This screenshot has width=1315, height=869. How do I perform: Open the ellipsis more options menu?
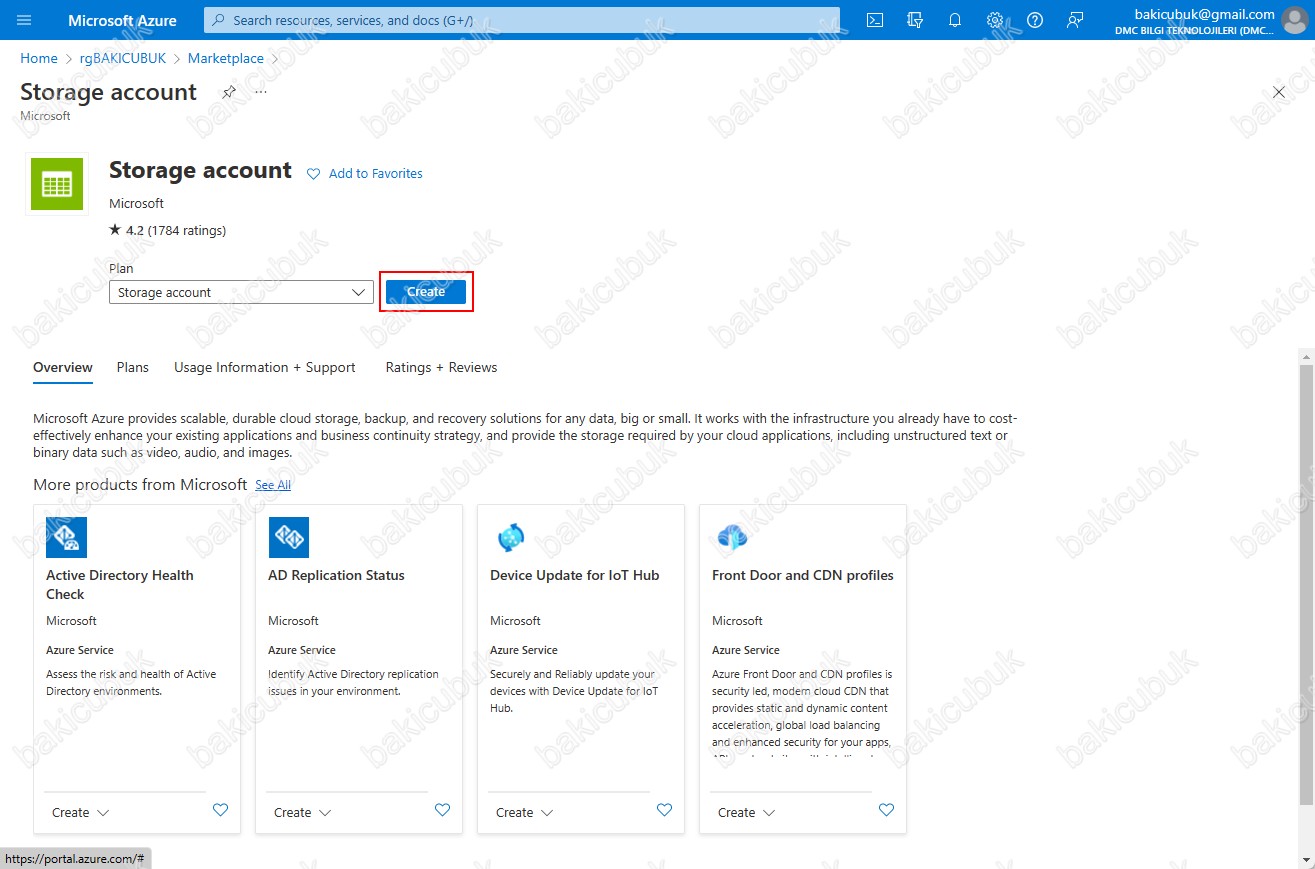(261, 92)
